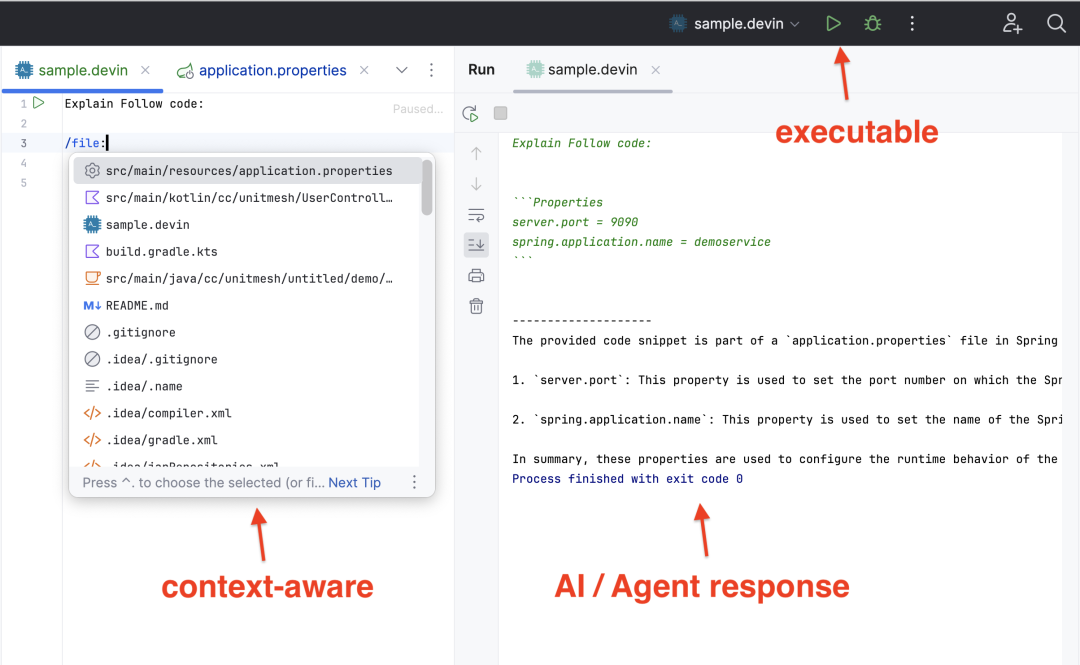This screenshot has height=665, width=1080.
Task: Toggle soft-wrap in the Run console
Action: point(476,215)
